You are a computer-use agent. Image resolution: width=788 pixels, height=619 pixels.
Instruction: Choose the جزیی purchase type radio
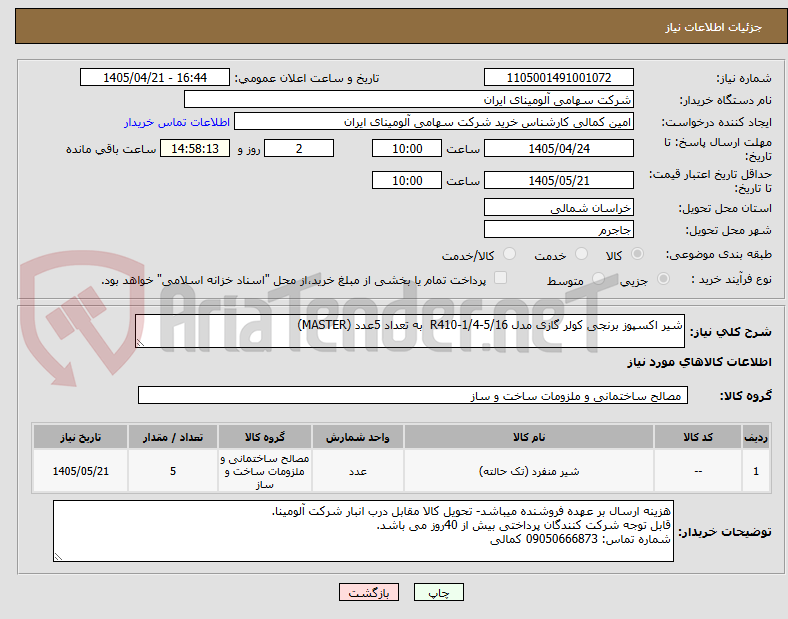[663, 278]
